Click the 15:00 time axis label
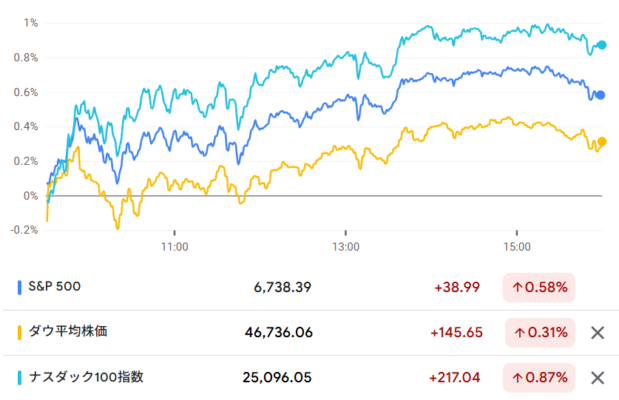The height and width of the screenshot is (400, 619). 516,246
